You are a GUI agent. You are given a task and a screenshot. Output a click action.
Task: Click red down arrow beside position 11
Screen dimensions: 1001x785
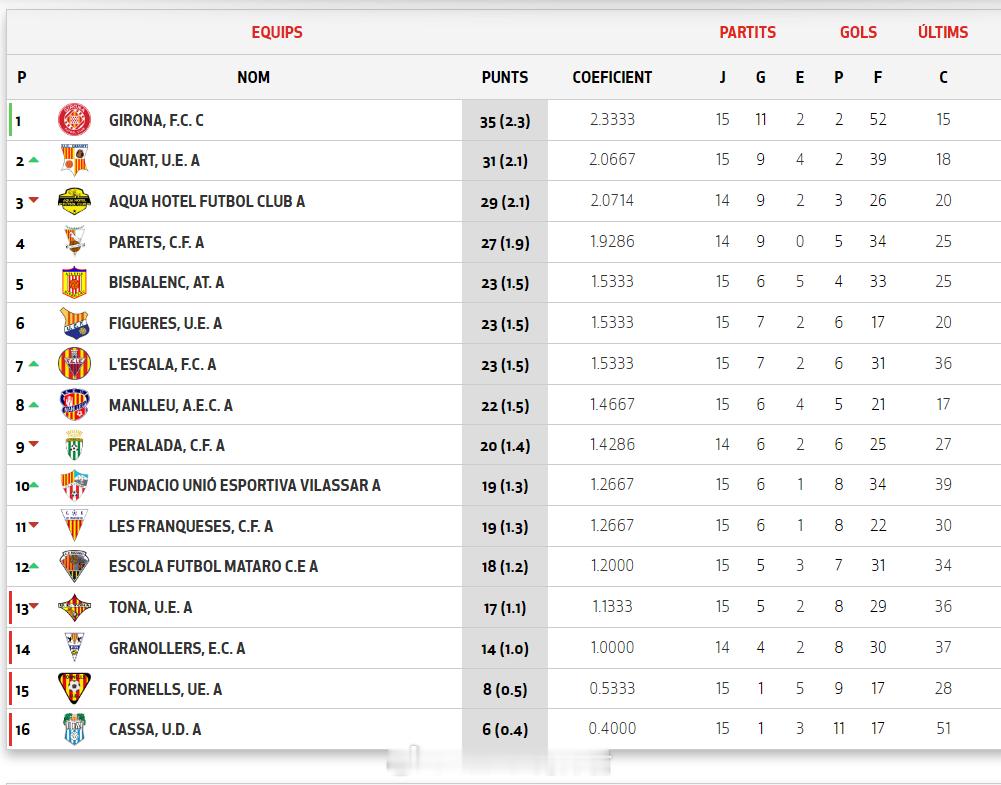(x=34, y=525)
